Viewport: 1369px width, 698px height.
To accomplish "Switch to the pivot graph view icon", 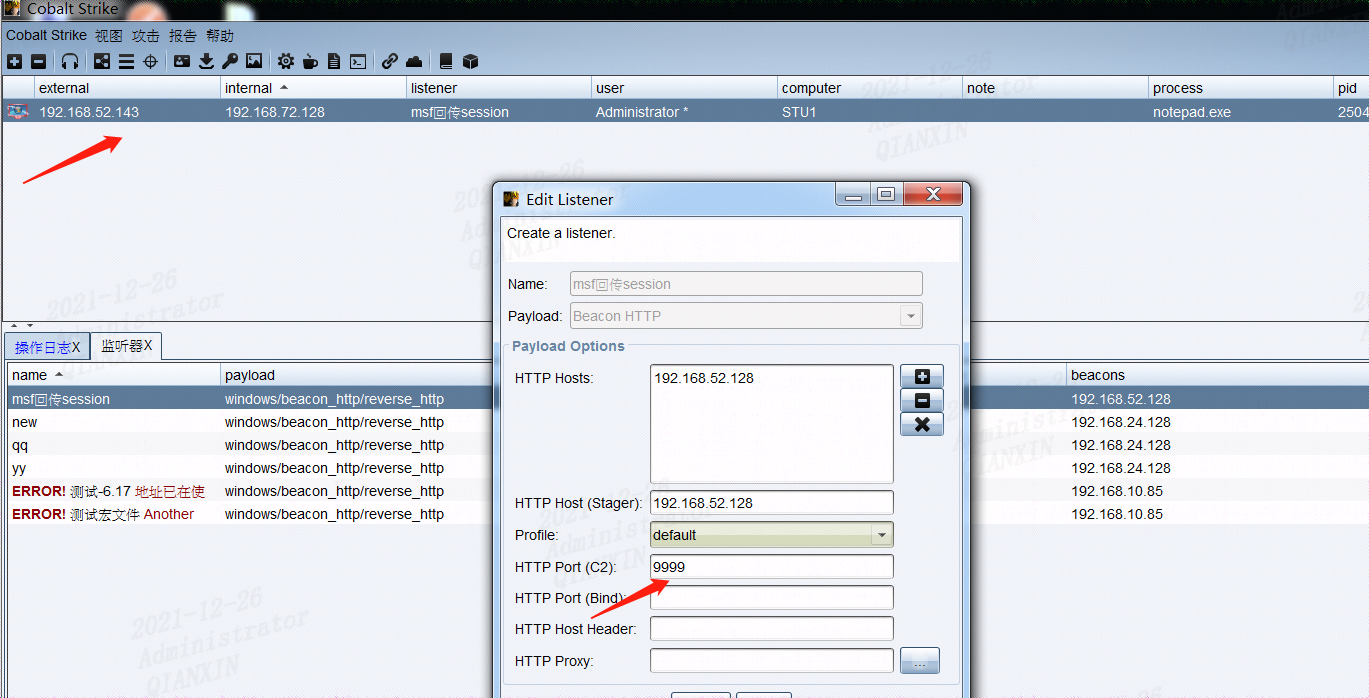I will [102, 61].
